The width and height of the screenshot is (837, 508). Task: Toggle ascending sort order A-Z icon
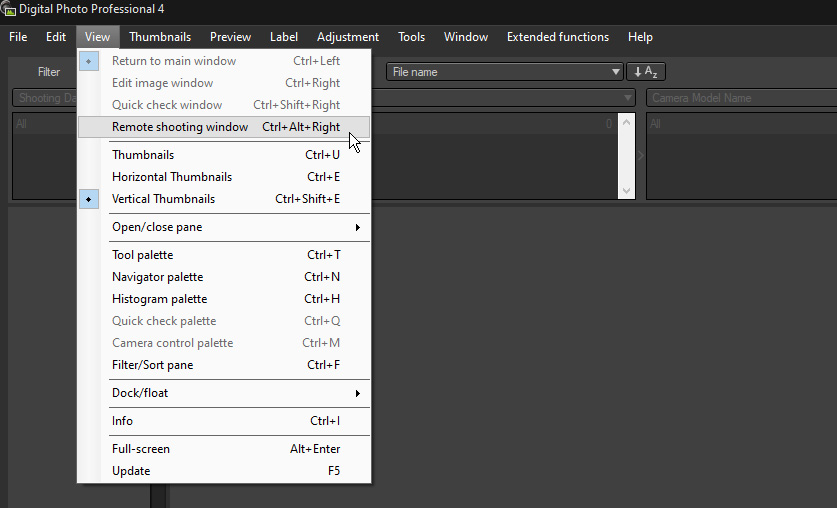pyautogui.click(x=646, y=72)
